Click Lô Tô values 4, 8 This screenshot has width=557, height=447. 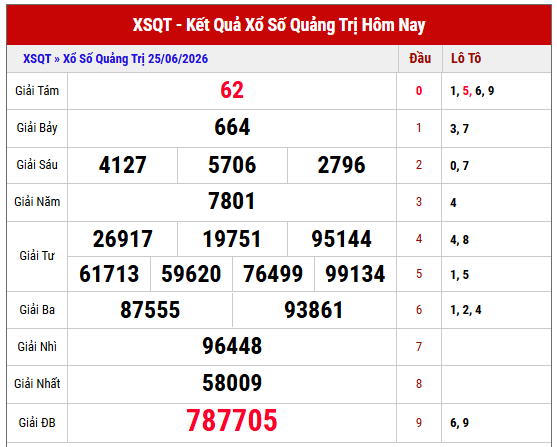click(459, 240)
